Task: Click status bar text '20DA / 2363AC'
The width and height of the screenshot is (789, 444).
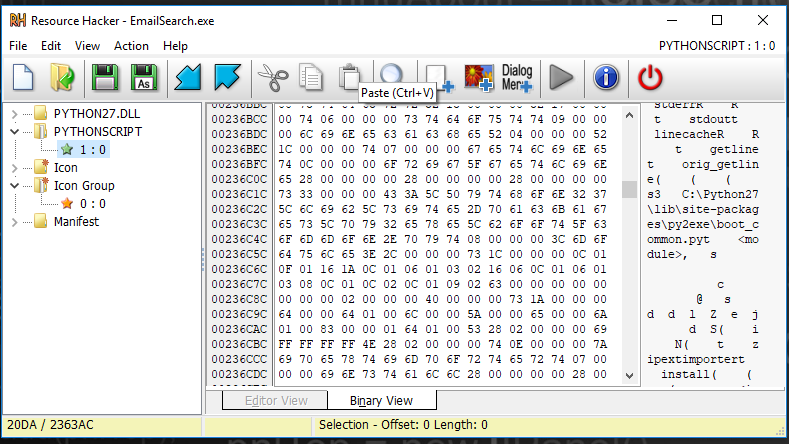Action: tap(50, 425)
